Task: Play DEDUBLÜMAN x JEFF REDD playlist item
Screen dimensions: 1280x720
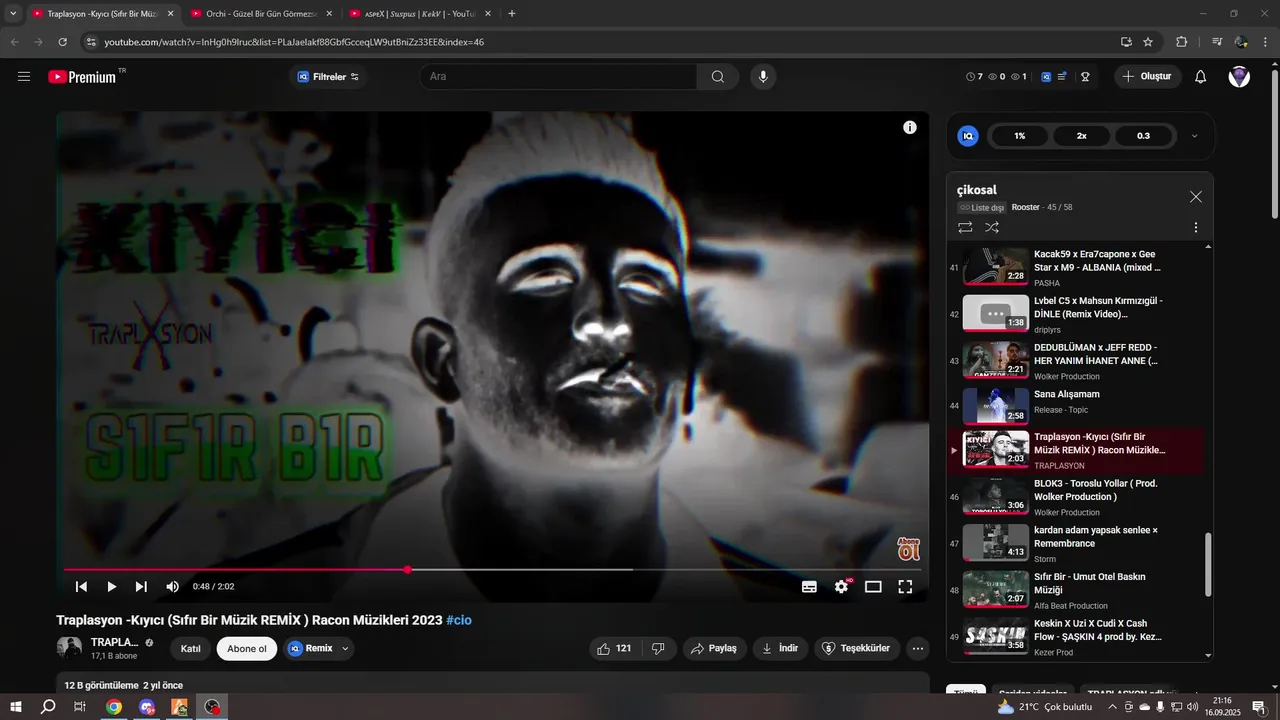Action: [1075, 361]
